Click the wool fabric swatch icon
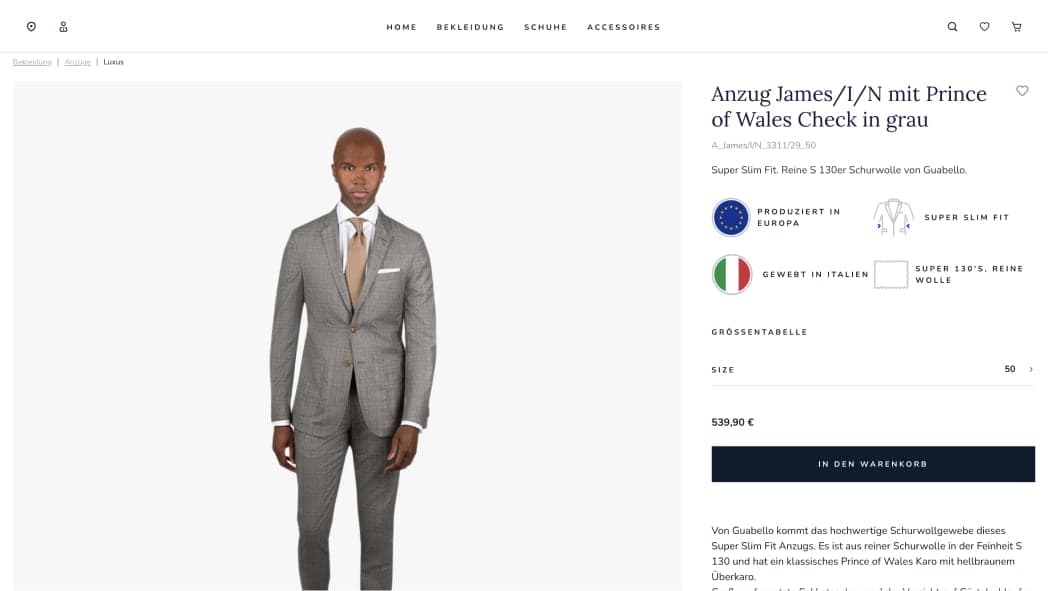The width and height of the screenshot is (1048, 591). tap(891, 274)
